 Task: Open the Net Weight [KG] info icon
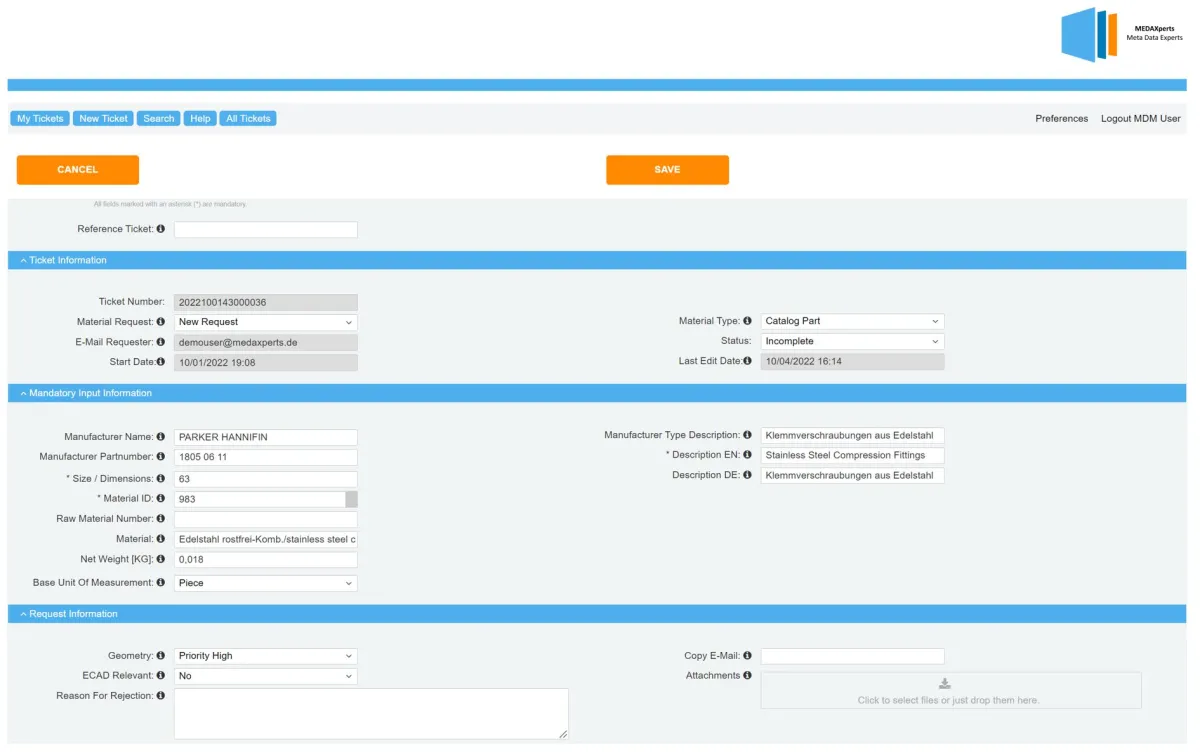click(160, 559)
